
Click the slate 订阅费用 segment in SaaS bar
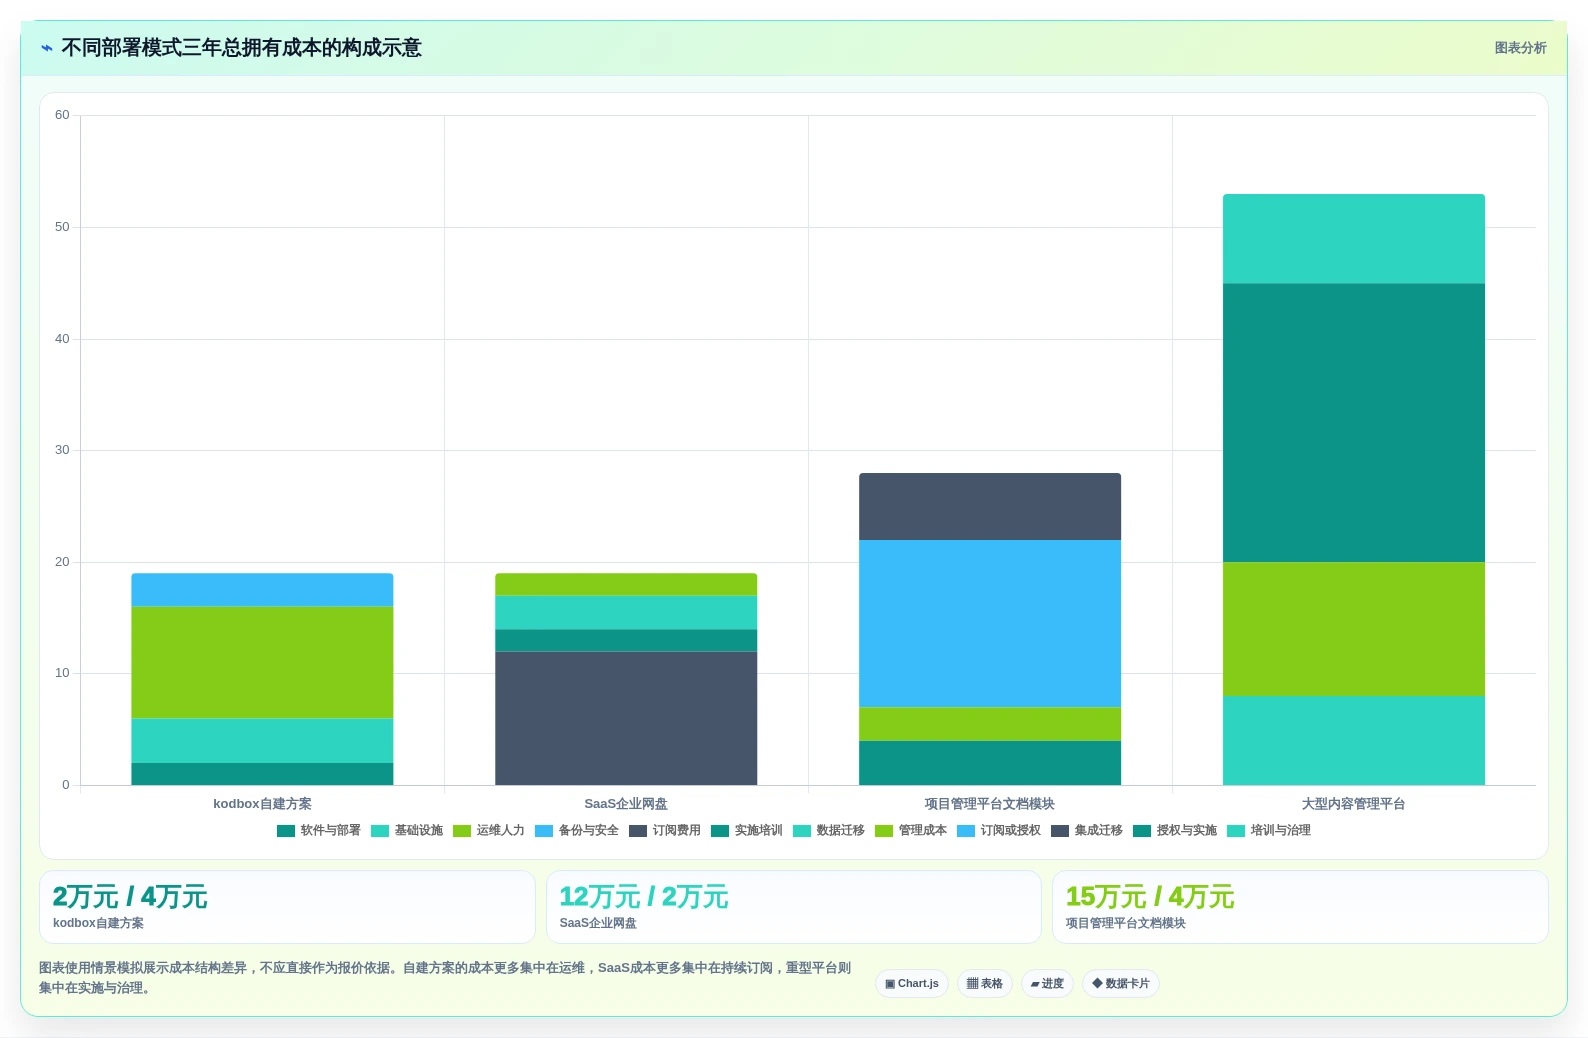626,718
